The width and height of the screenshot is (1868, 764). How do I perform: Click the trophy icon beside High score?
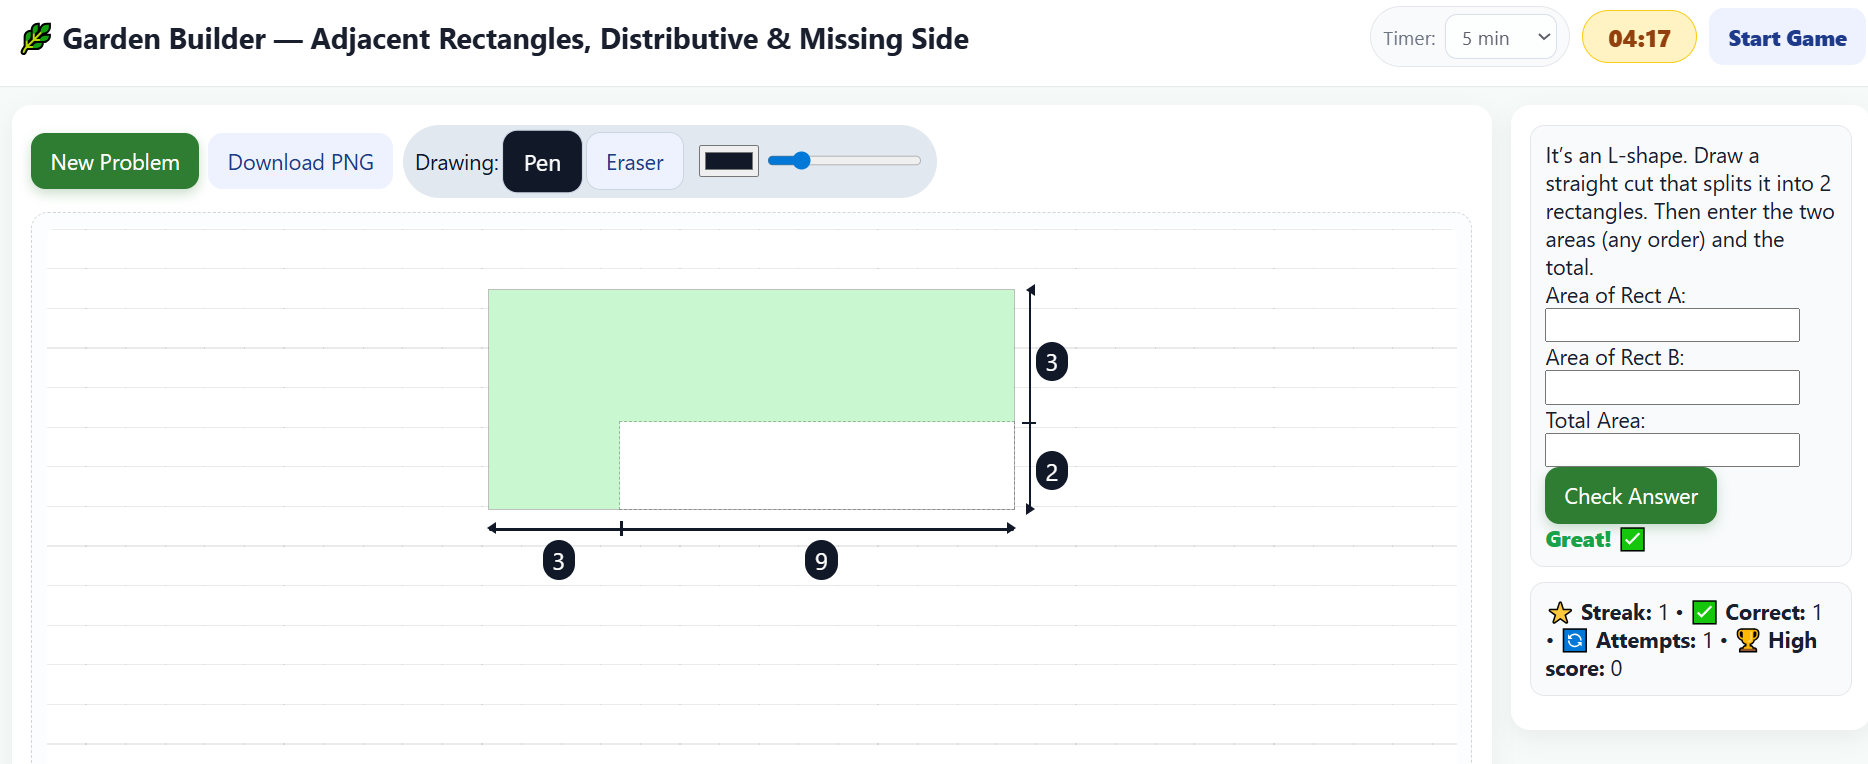1748,640
